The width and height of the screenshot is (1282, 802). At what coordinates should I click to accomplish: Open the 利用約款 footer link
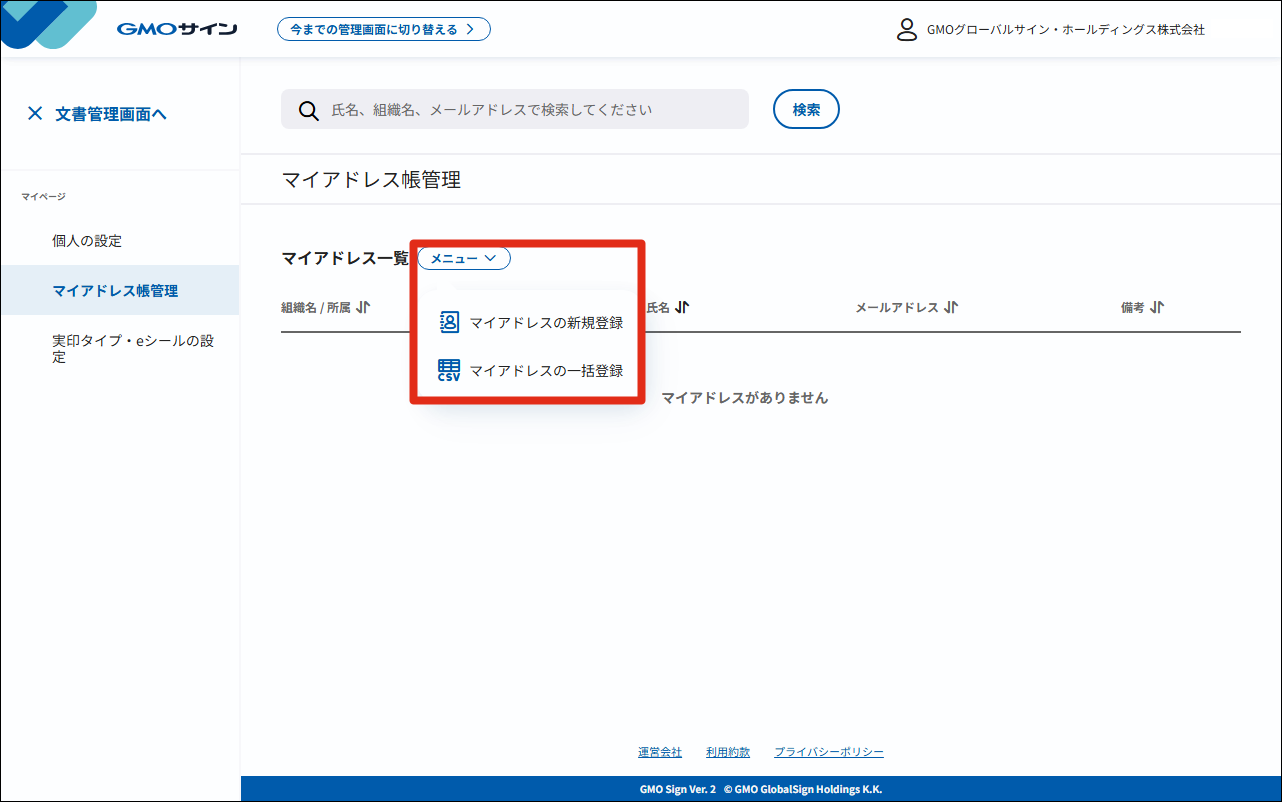(728, 752)
